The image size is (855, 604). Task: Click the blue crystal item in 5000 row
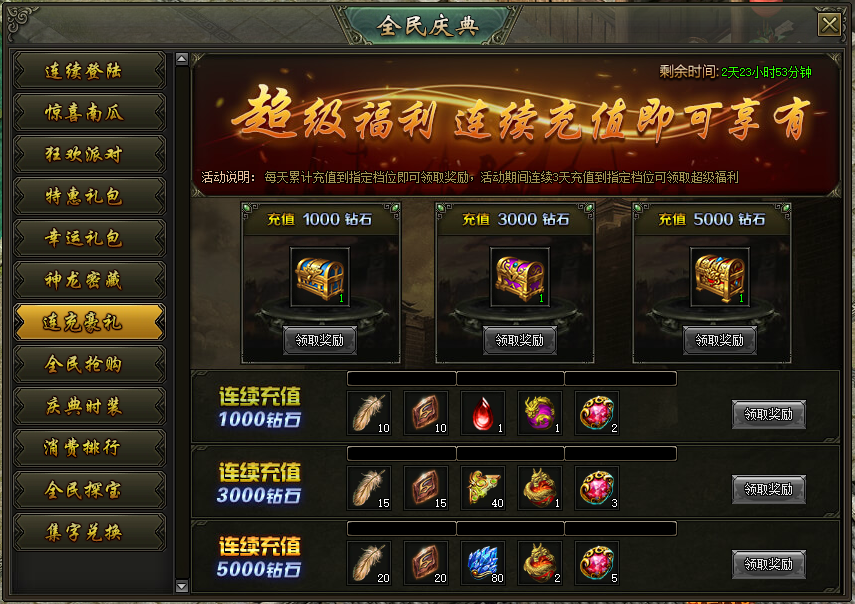click(x=483, y=563)
